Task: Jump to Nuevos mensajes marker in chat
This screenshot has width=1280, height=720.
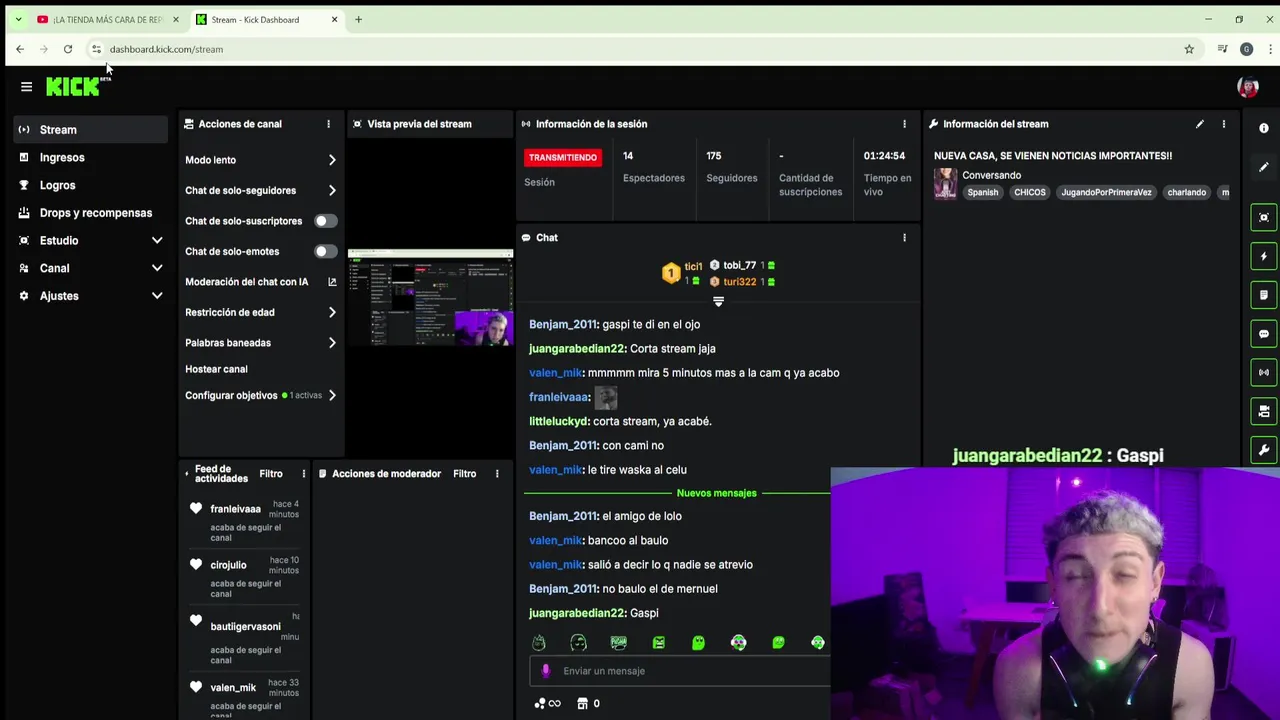Action: point(716,493)
